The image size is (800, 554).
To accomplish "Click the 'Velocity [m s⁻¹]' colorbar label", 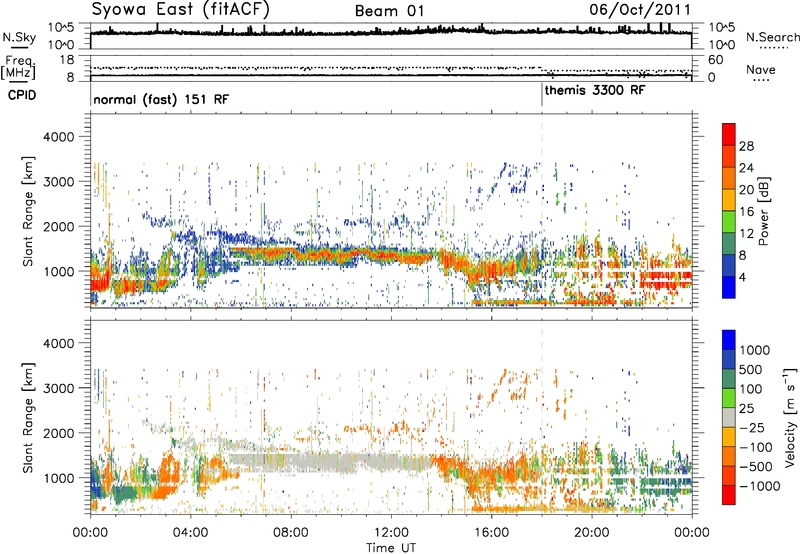I will tap(790, 417).
